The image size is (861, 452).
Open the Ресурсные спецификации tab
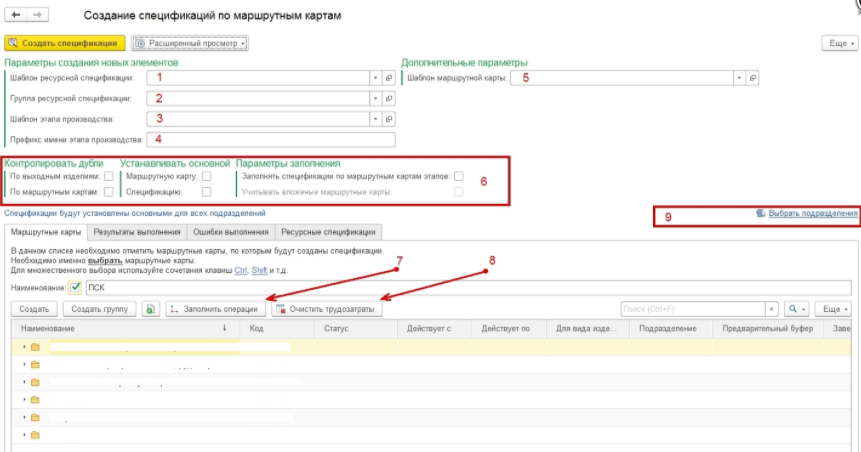[328, 232]
